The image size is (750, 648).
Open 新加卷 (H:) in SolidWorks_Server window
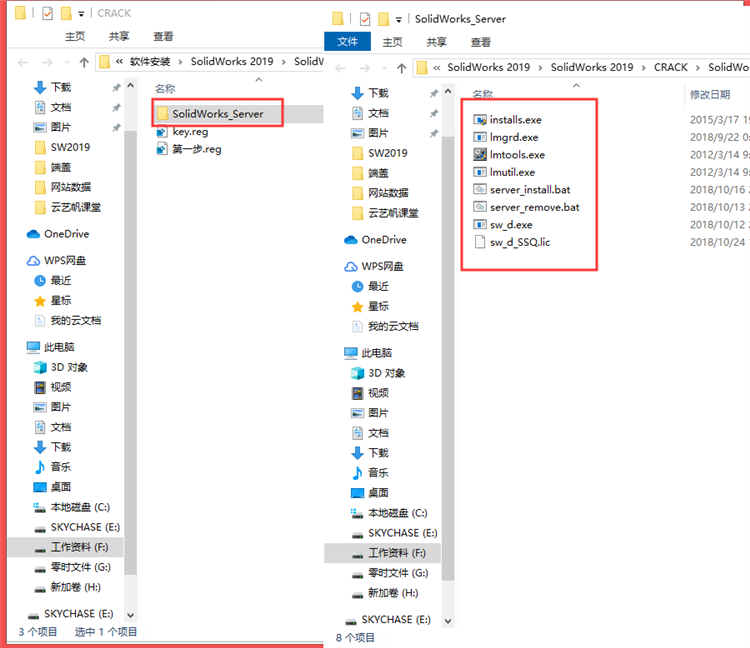coord(385,593)
